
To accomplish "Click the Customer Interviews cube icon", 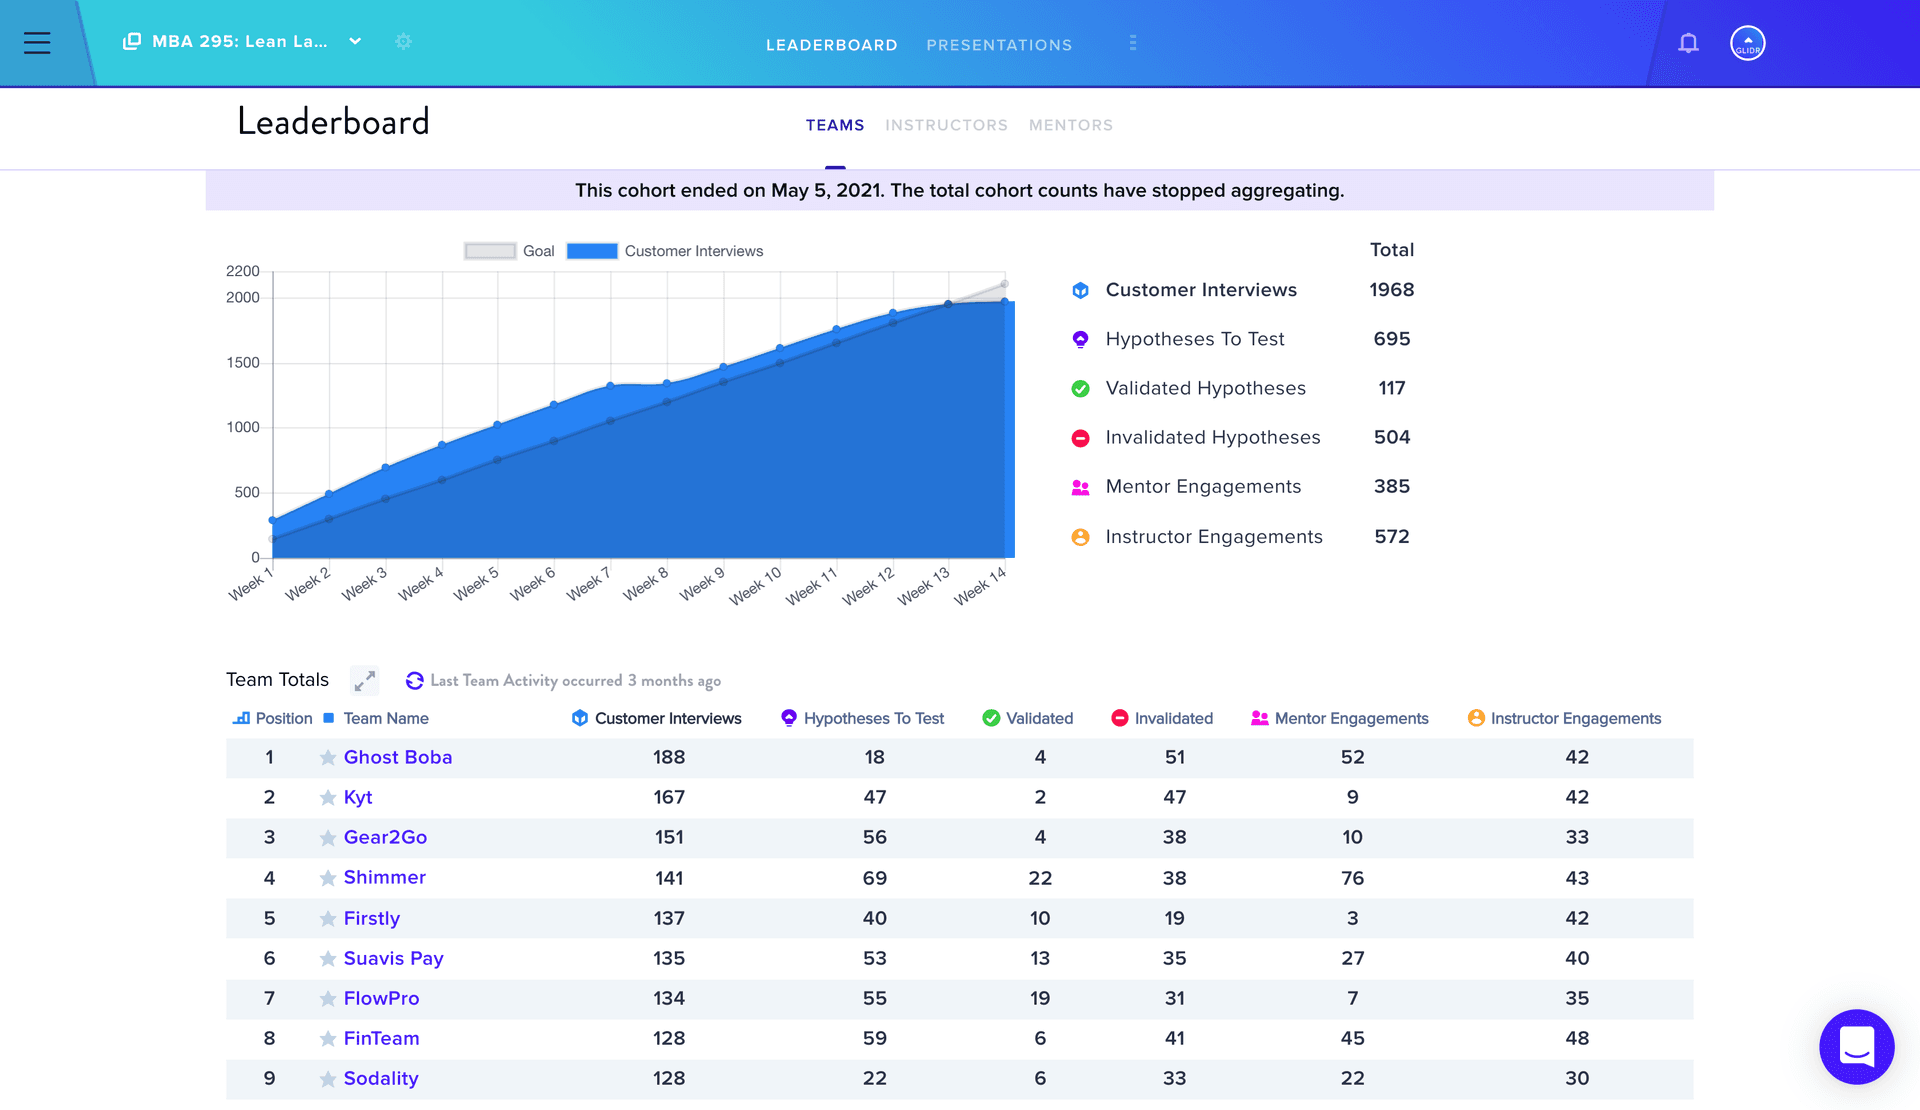I will pos(1081,290).
